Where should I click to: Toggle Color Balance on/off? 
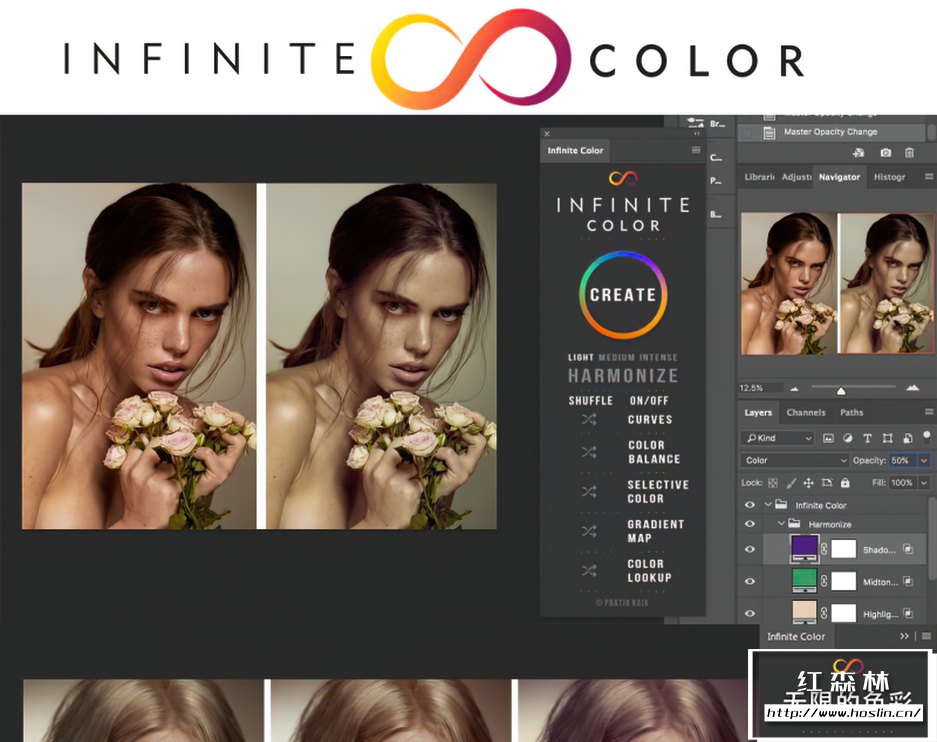654,452
